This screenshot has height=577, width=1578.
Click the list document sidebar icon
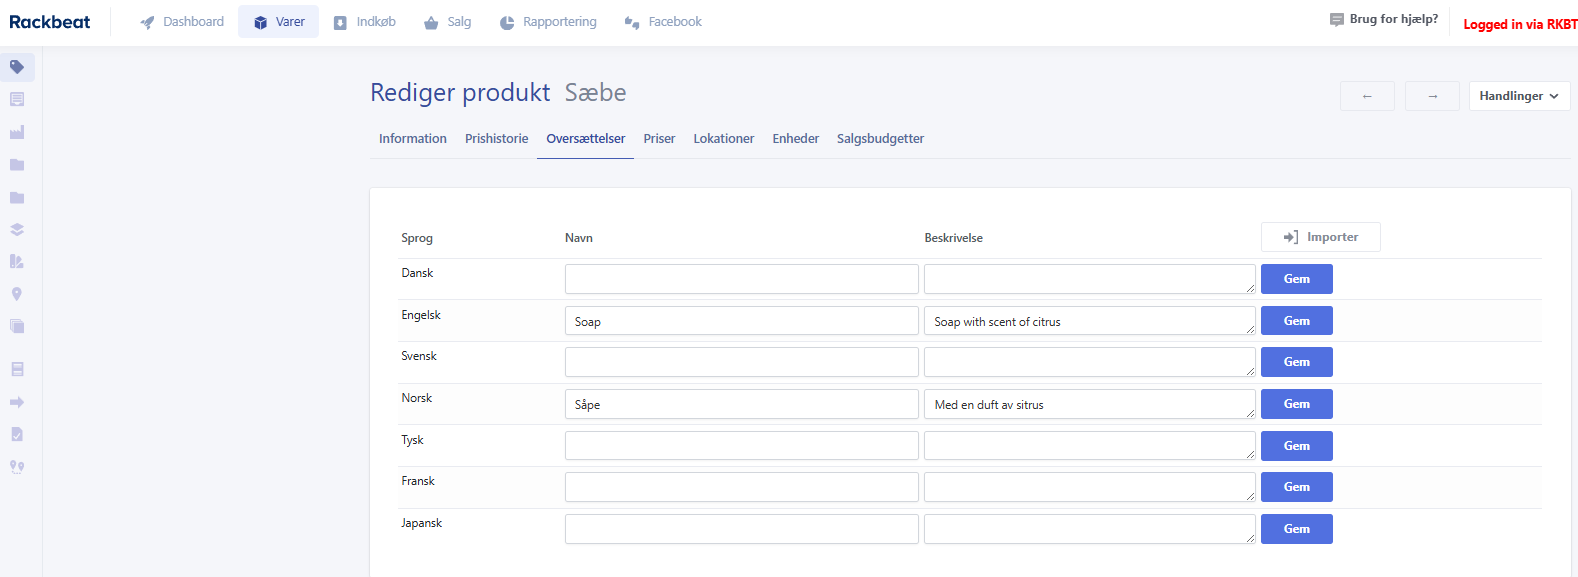point(17,99)
